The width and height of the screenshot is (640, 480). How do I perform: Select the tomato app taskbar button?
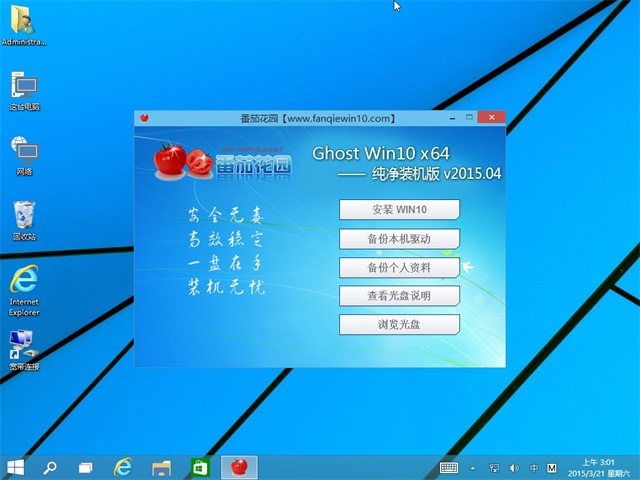(x=239, y=467)
